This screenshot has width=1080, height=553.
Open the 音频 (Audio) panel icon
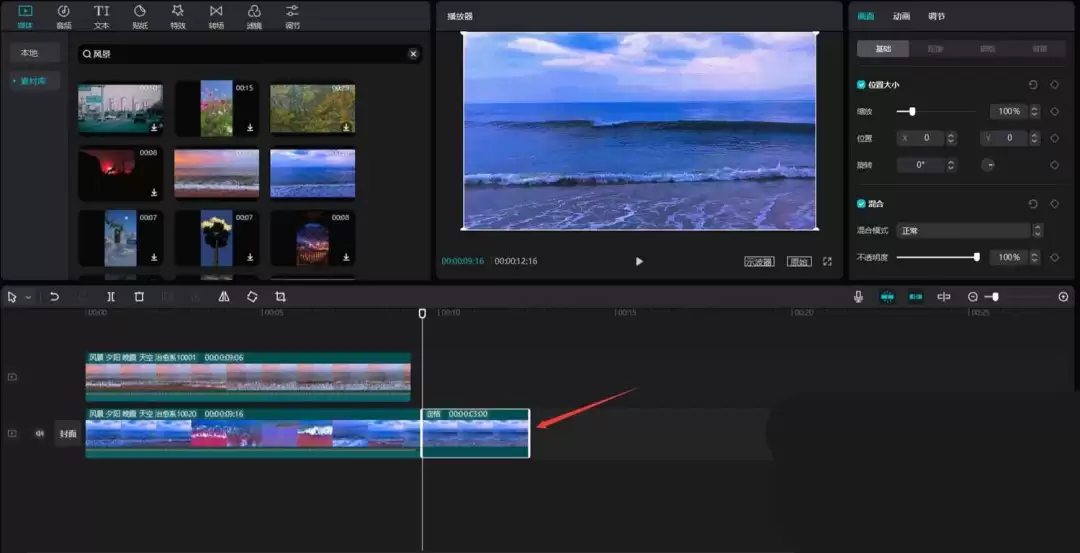click(x=63, y=15)
